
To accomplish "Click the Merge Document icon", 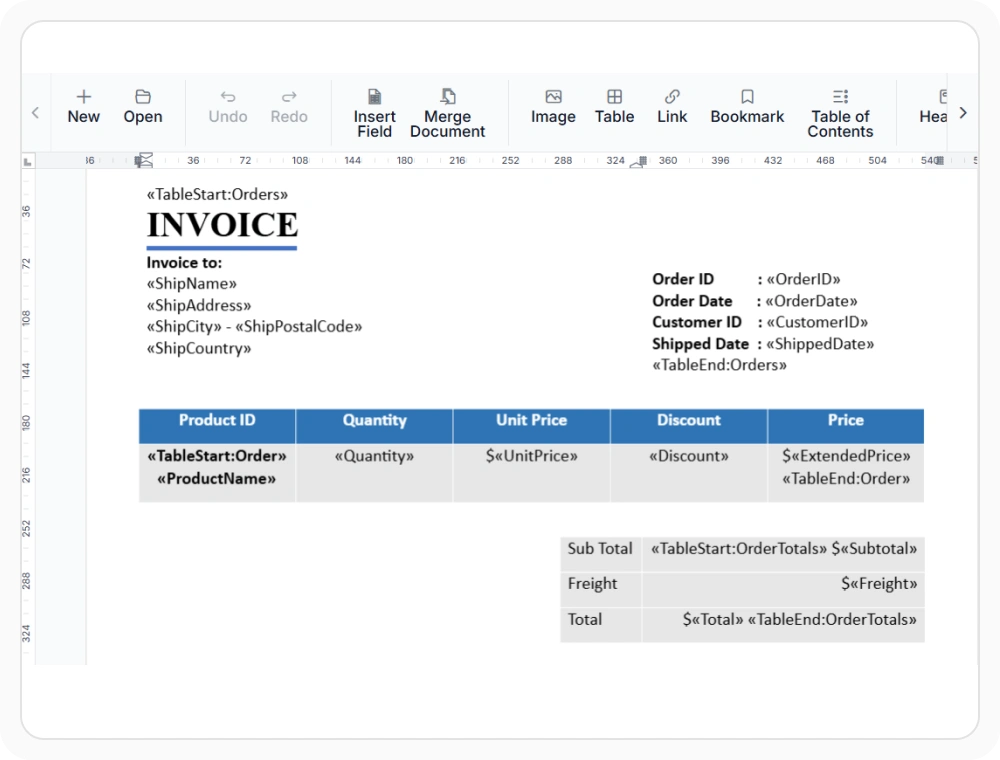I will (448, 96).
